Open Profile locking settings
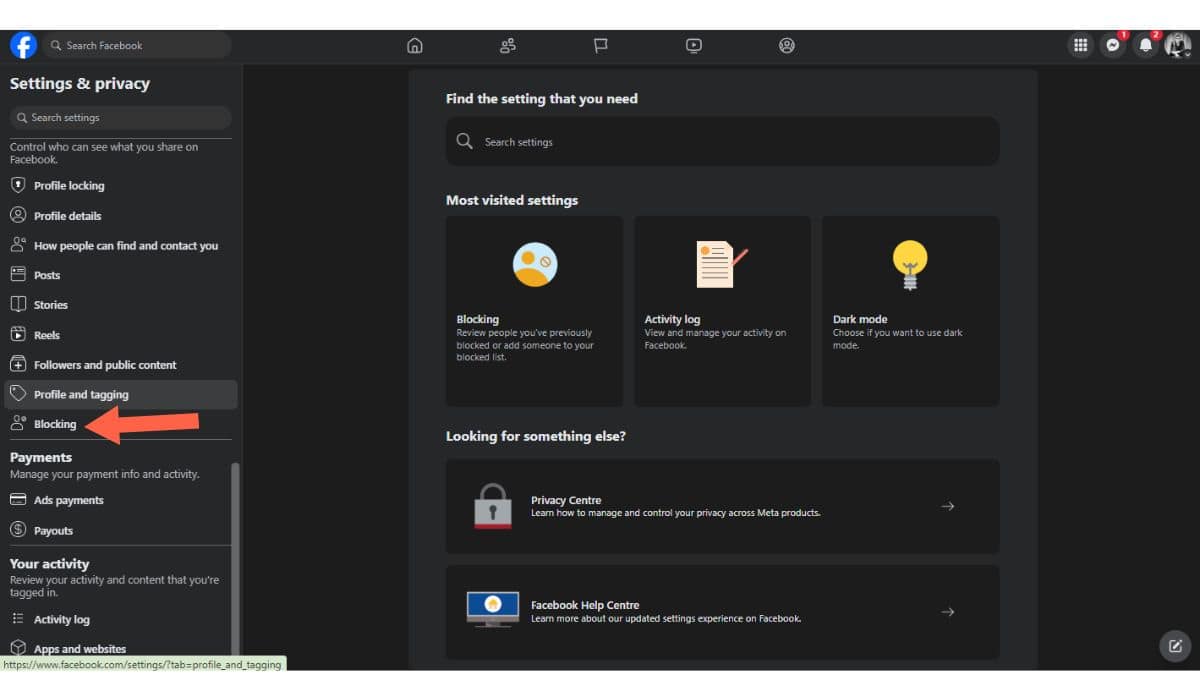This screenshot has height=700, width=1200. coord(120,186)
